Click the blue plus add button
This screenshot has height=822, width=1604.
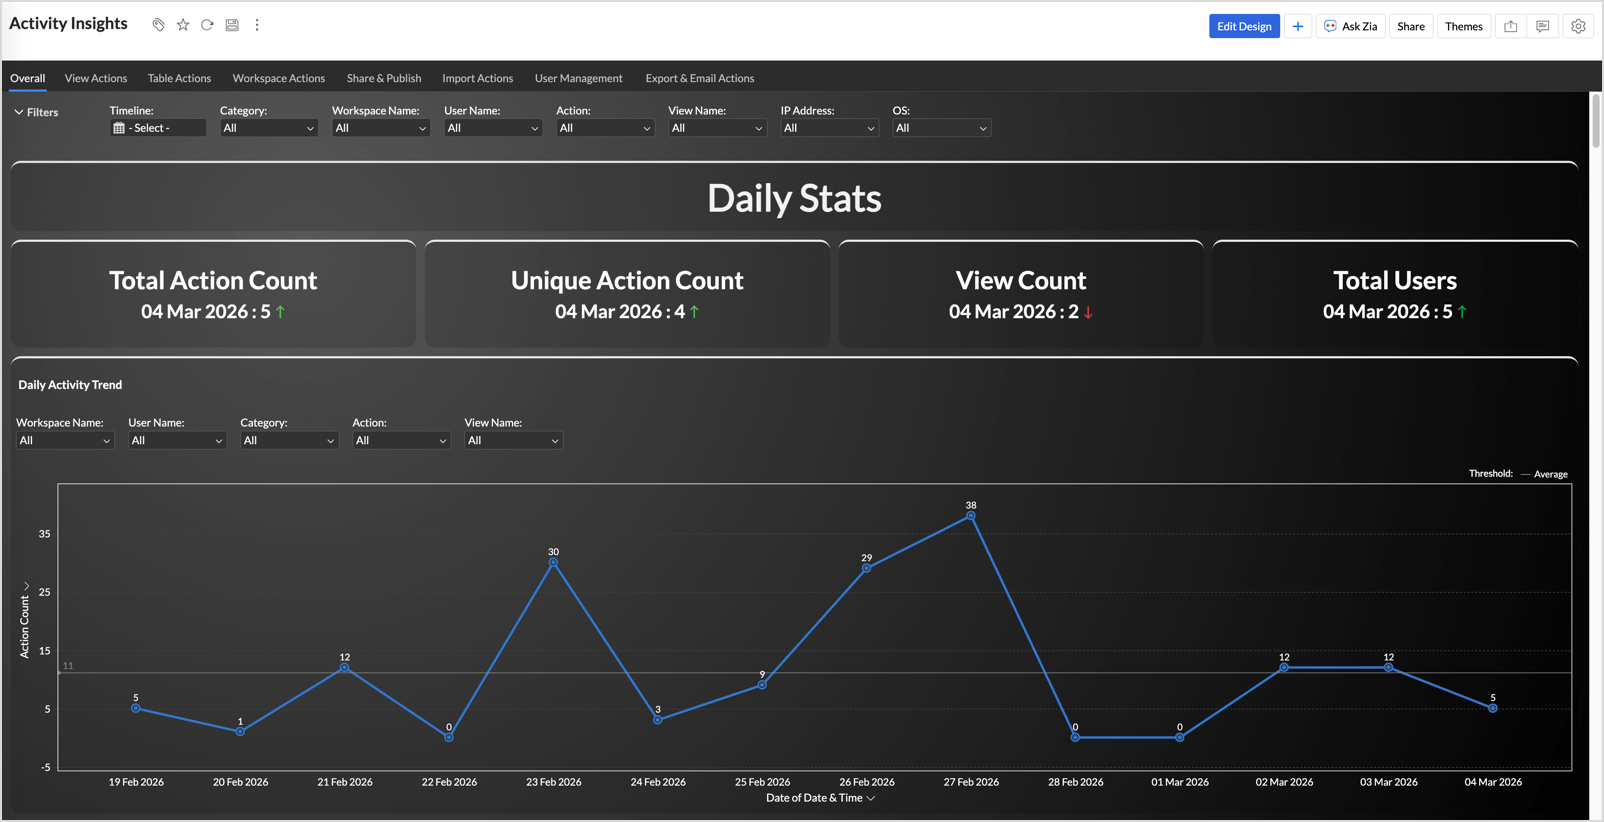click(x=1297, y=26)
